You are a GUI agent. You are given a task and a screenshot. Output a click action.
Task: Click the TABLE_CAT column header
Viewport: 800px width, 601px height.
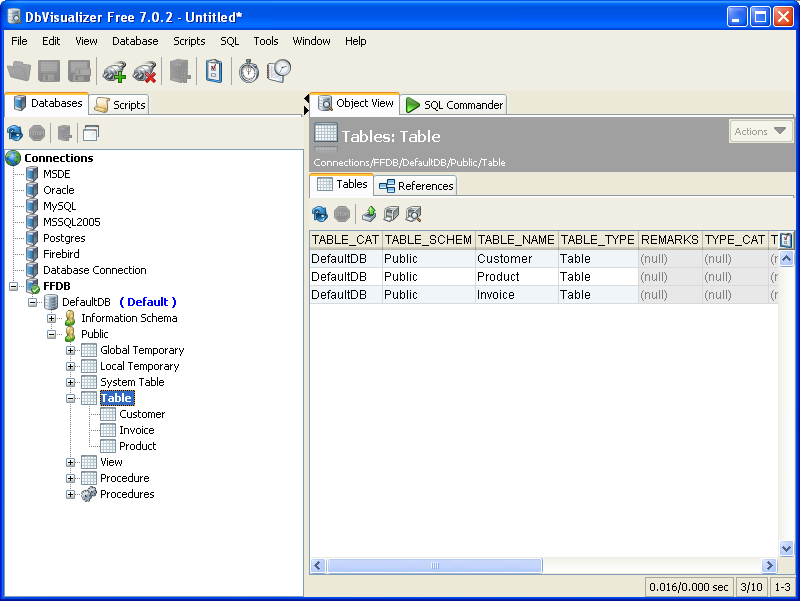point(345,240)
